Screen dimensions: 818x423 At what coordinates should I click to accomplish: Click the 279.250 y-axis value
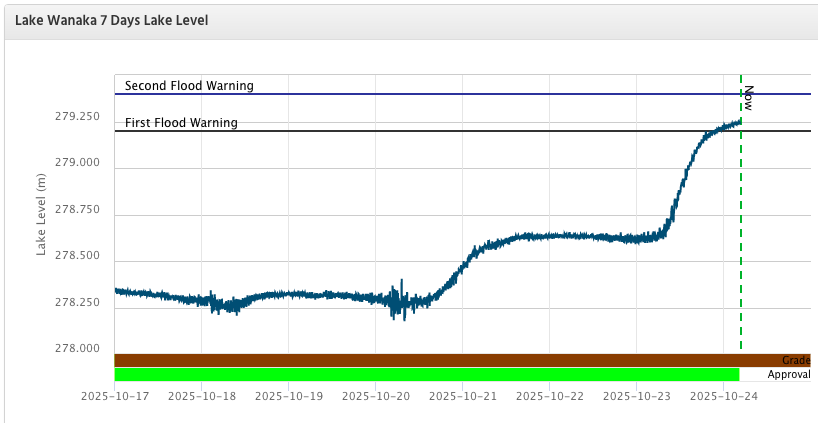click(77, 117)
